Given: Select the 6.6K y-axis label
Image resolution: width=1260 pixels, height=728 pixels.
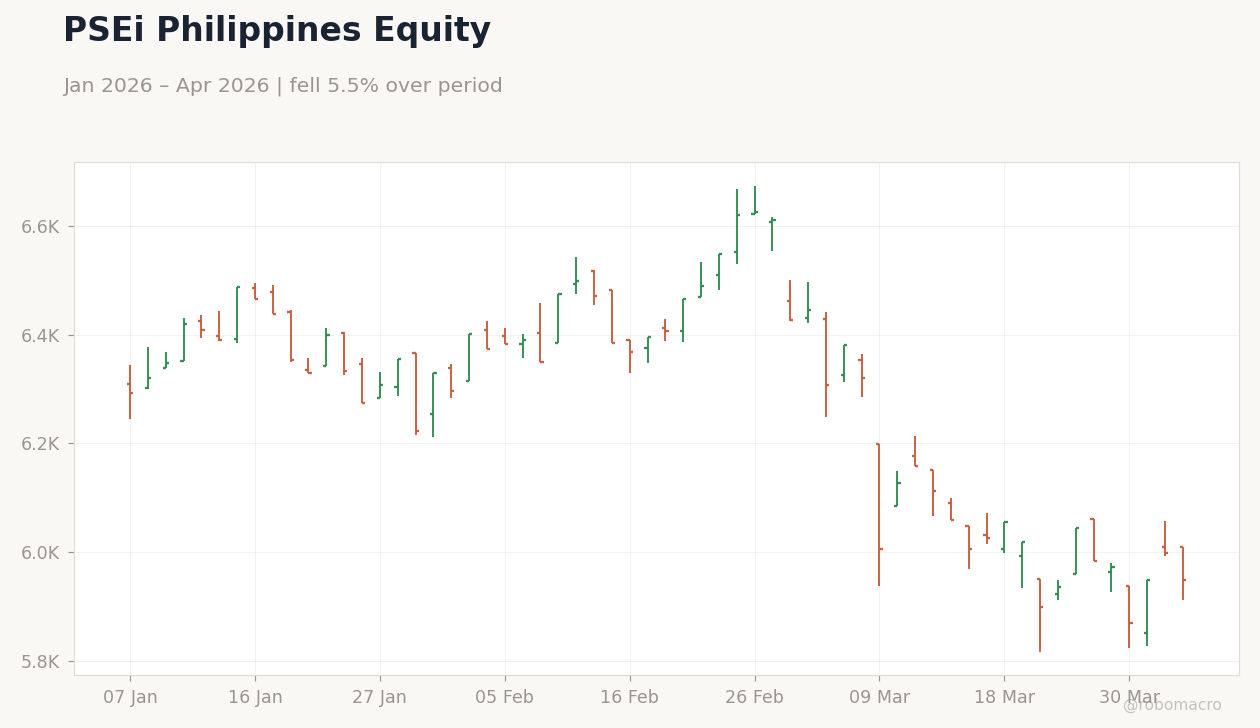Looking at the screenshot, I should (41, 227).
